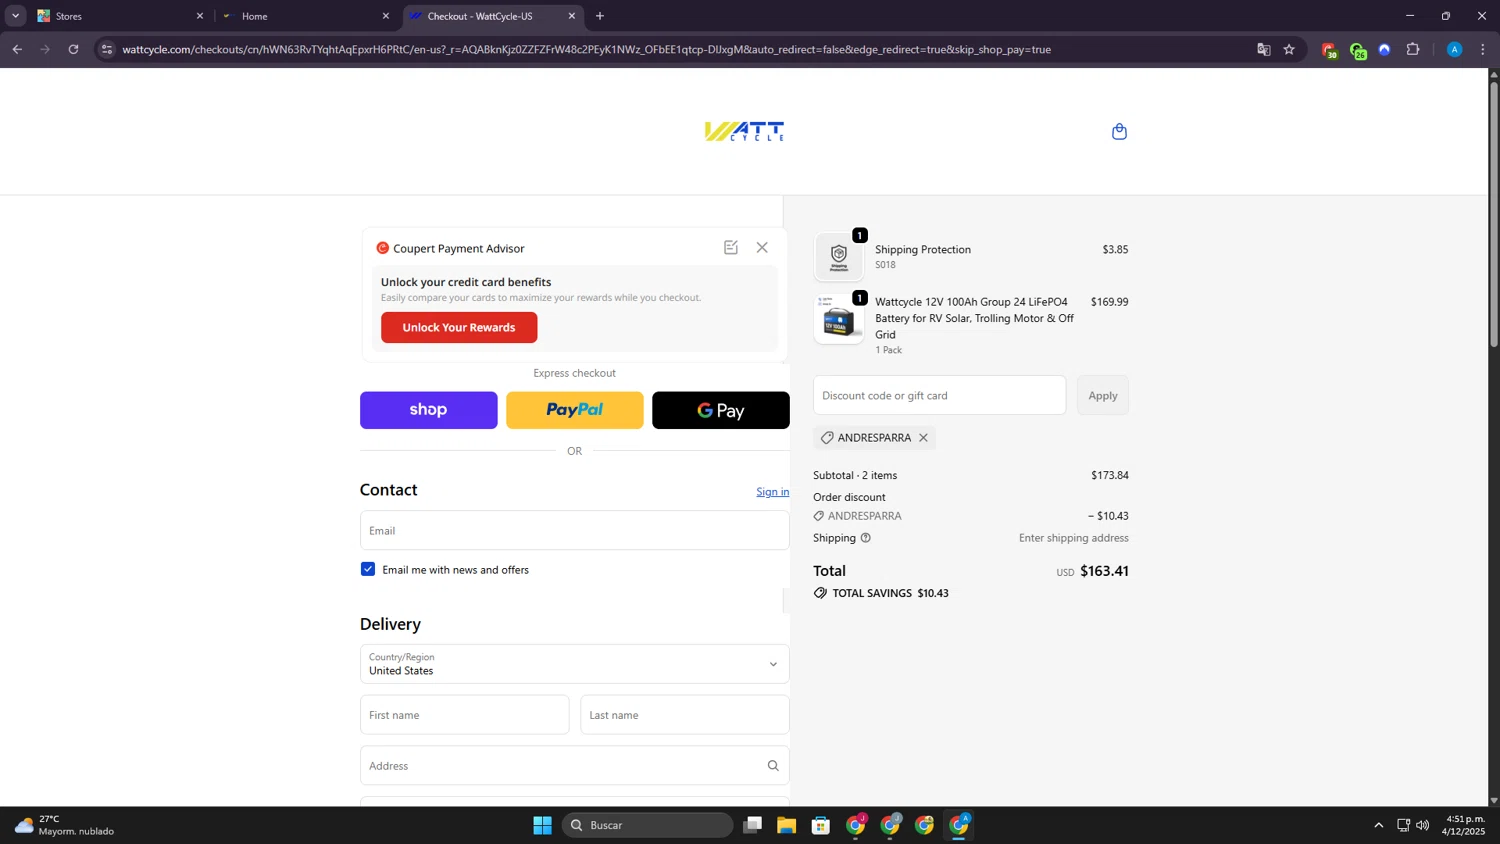Viewport: 1500px width, 844px height.
Task: Switch to the Stores browser tab
Action: (x=119, y=16)
